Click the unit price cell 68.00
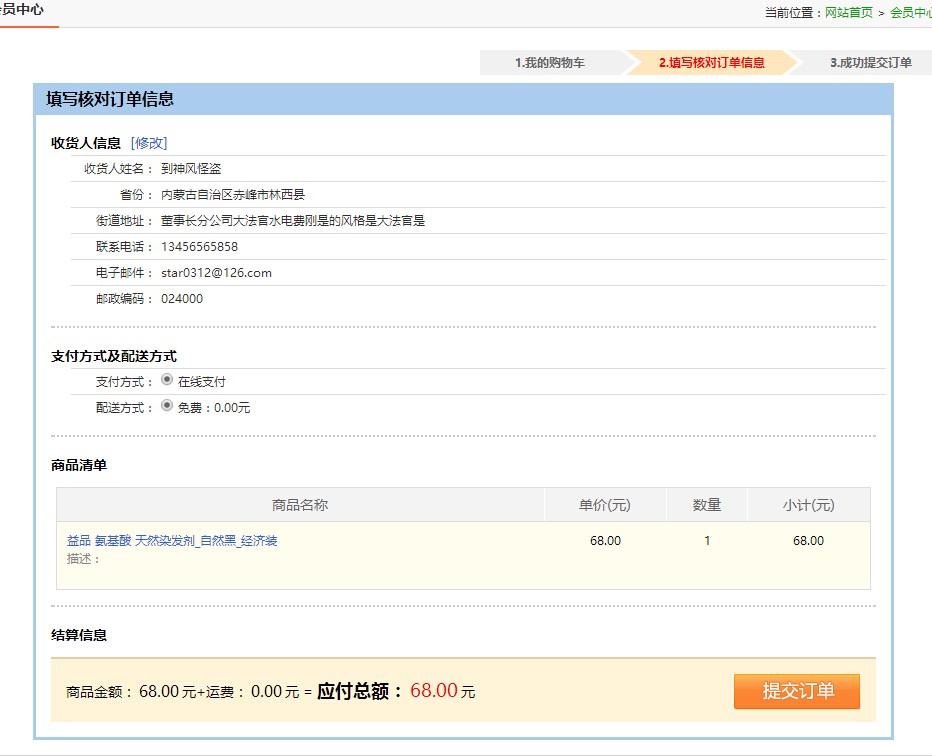The width and height of the screenshot is (932, 756). 605,541
